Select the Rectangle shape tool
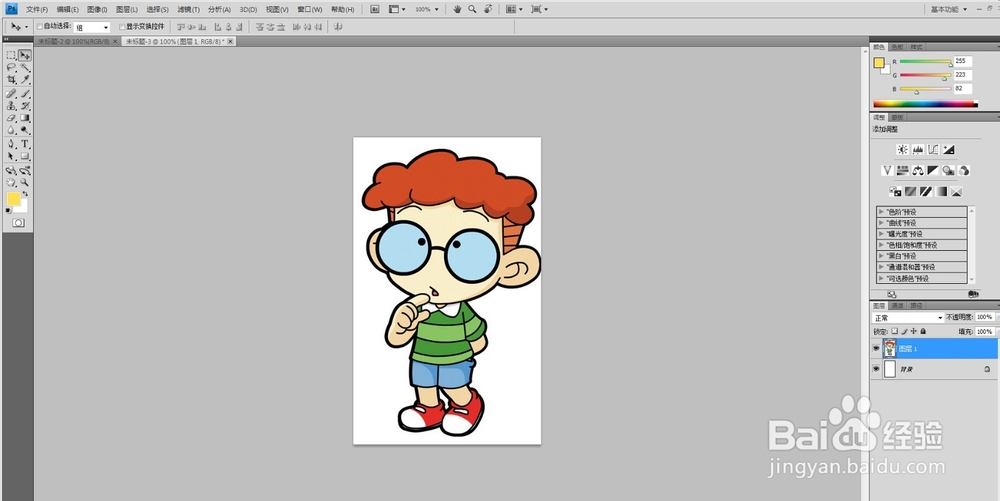1000x501 pixels. (25, 156)
